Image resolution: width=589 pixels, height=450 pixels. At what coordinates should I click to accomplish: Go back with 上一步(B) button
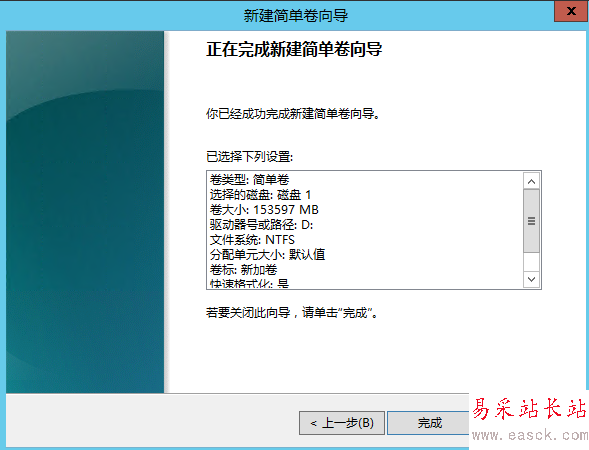click(342, 423)
